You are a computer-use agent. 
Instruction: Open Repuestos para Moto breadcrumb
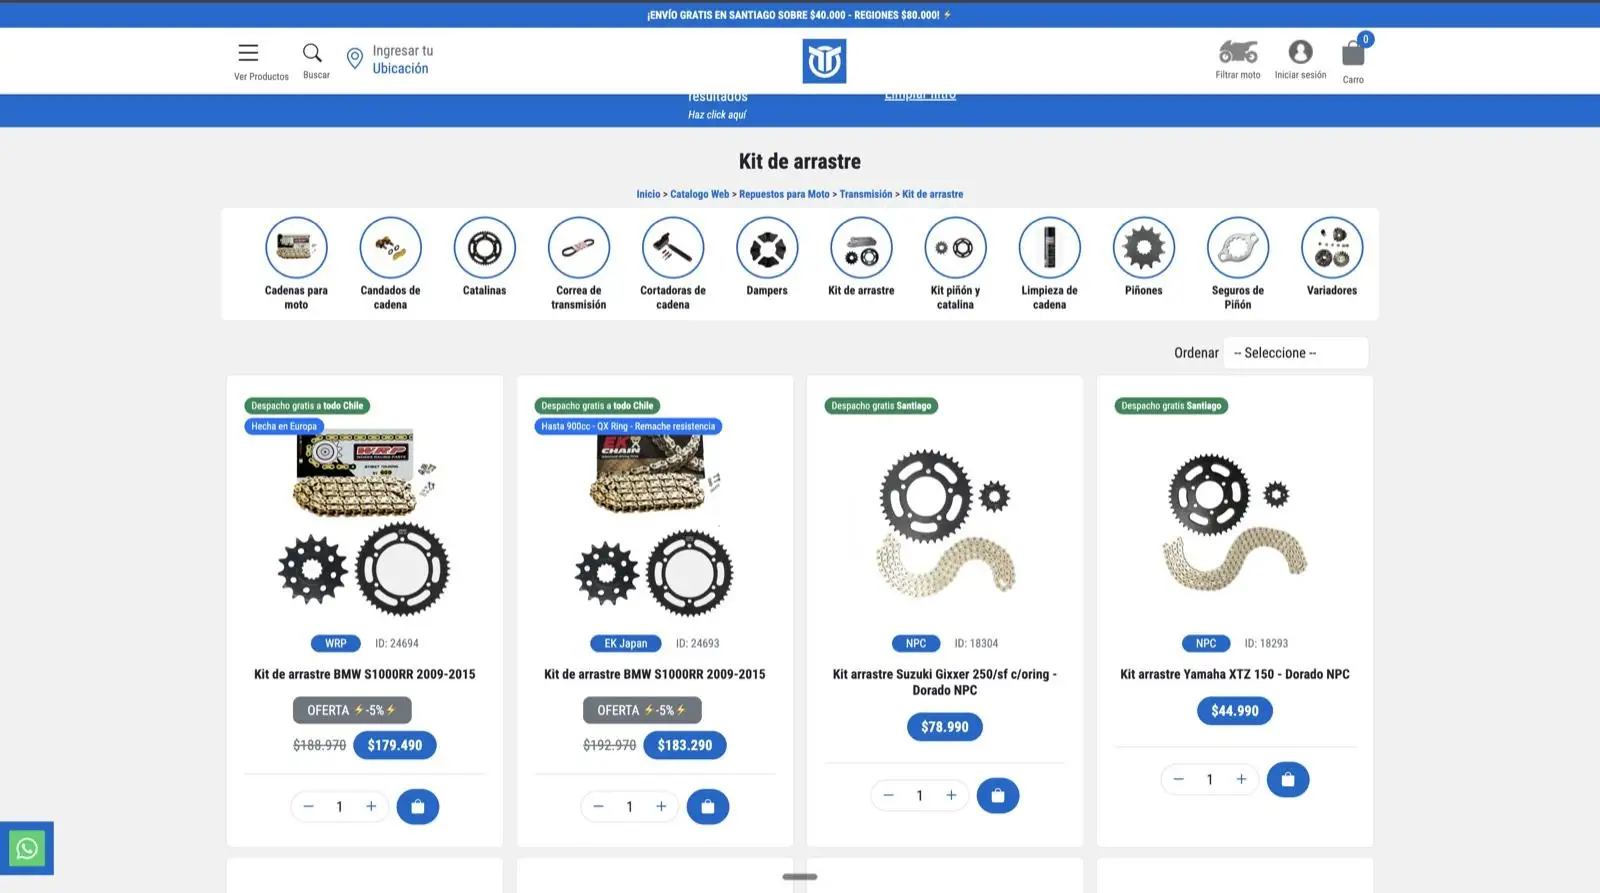(784, 194)
